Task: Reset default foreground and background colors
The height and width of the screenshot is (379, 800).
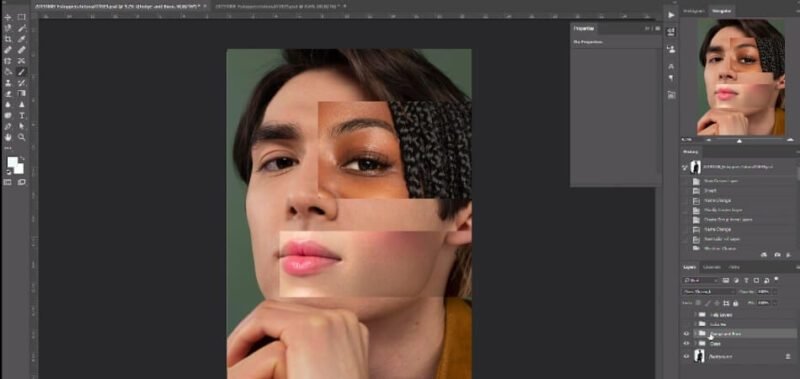Action: pos(8,172)
